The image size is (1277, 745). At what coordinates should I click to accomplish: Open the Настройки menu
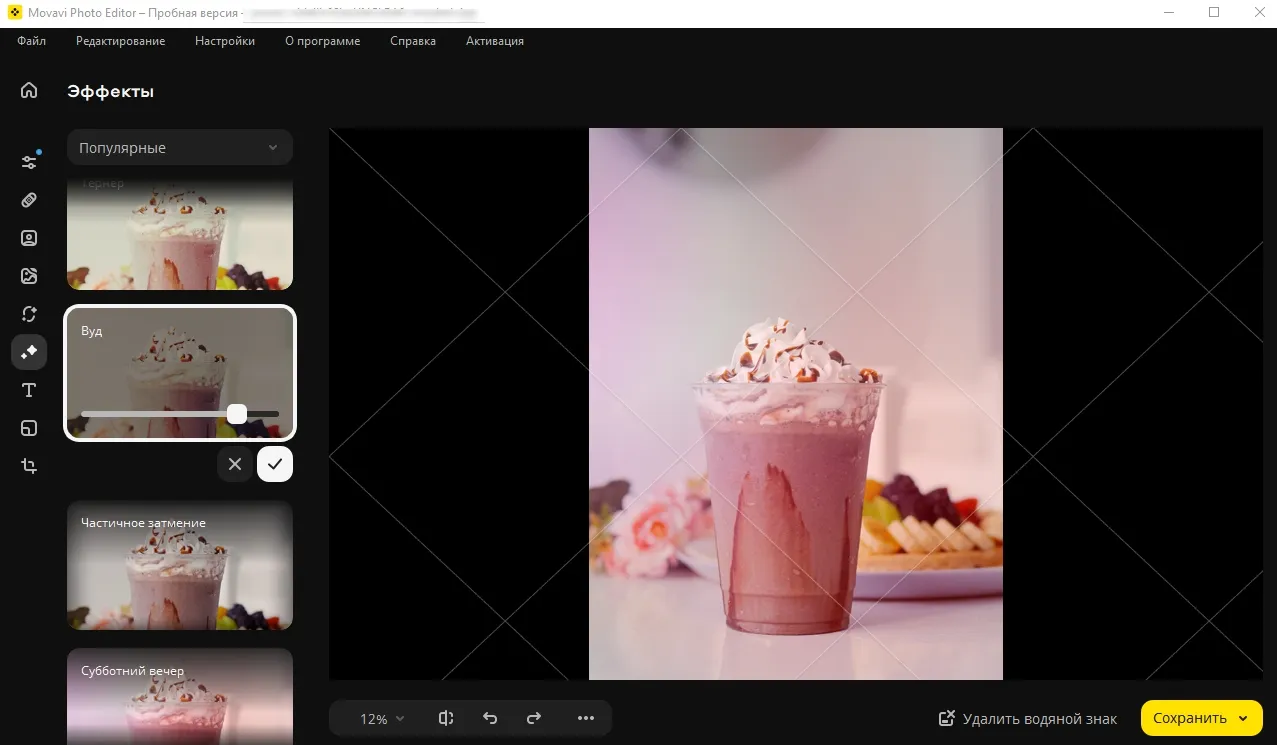tap(224, 41)
